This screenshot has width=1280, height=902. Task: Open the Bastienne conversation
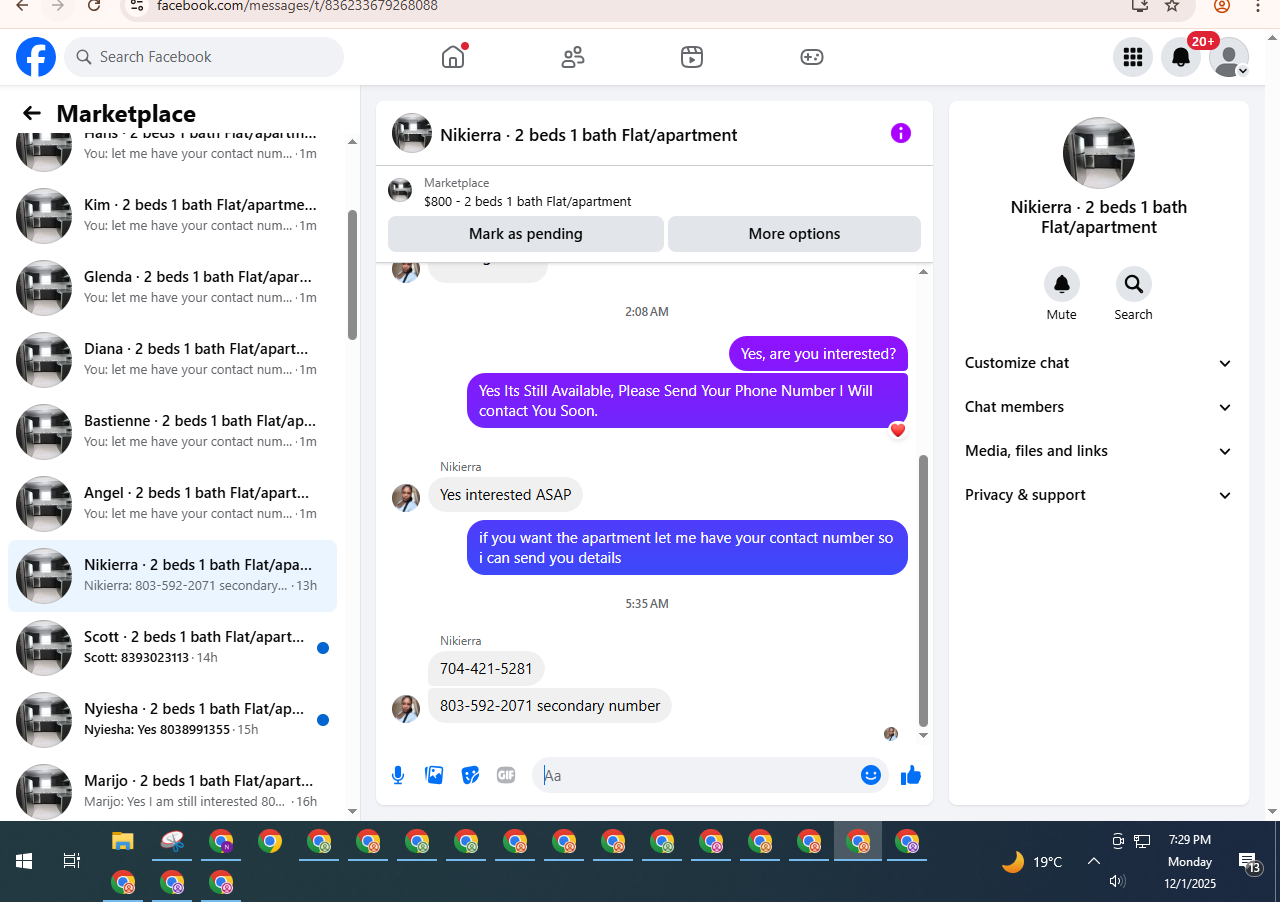point(172,432)
